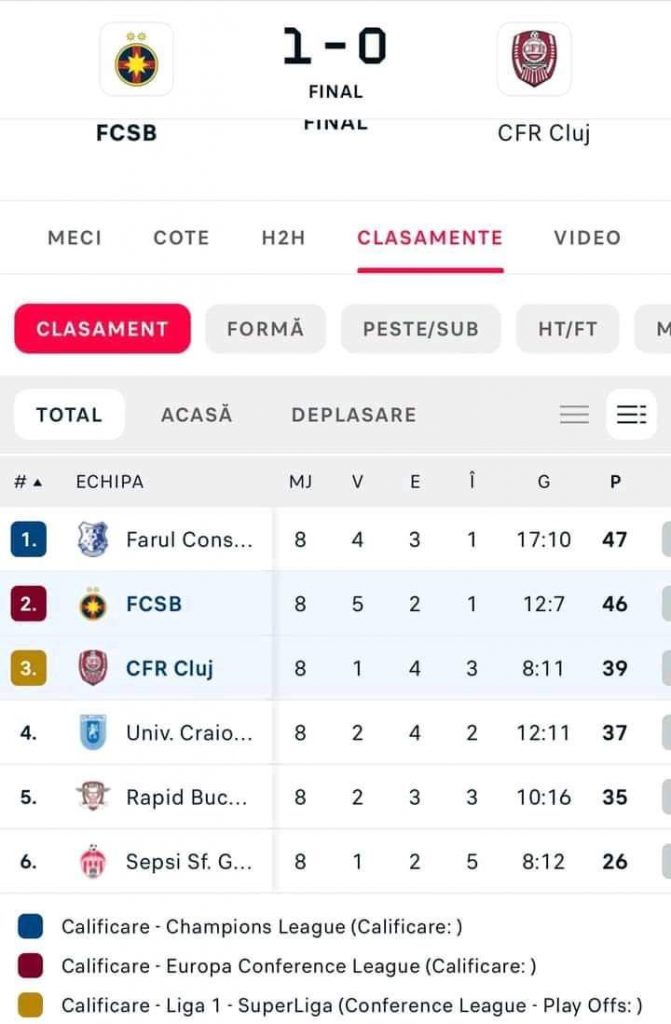Open the H2H tab

283,238
